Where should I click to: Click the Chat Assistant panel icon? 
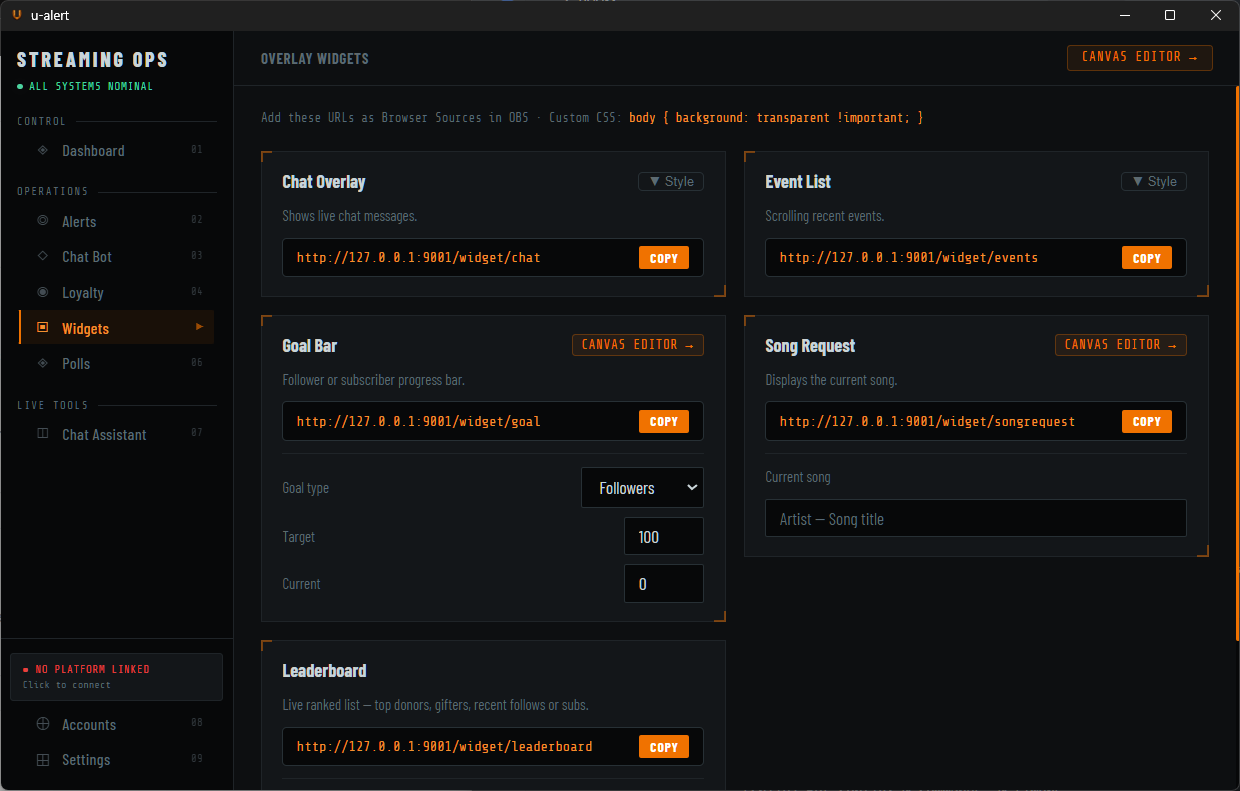tap(42, 434)
